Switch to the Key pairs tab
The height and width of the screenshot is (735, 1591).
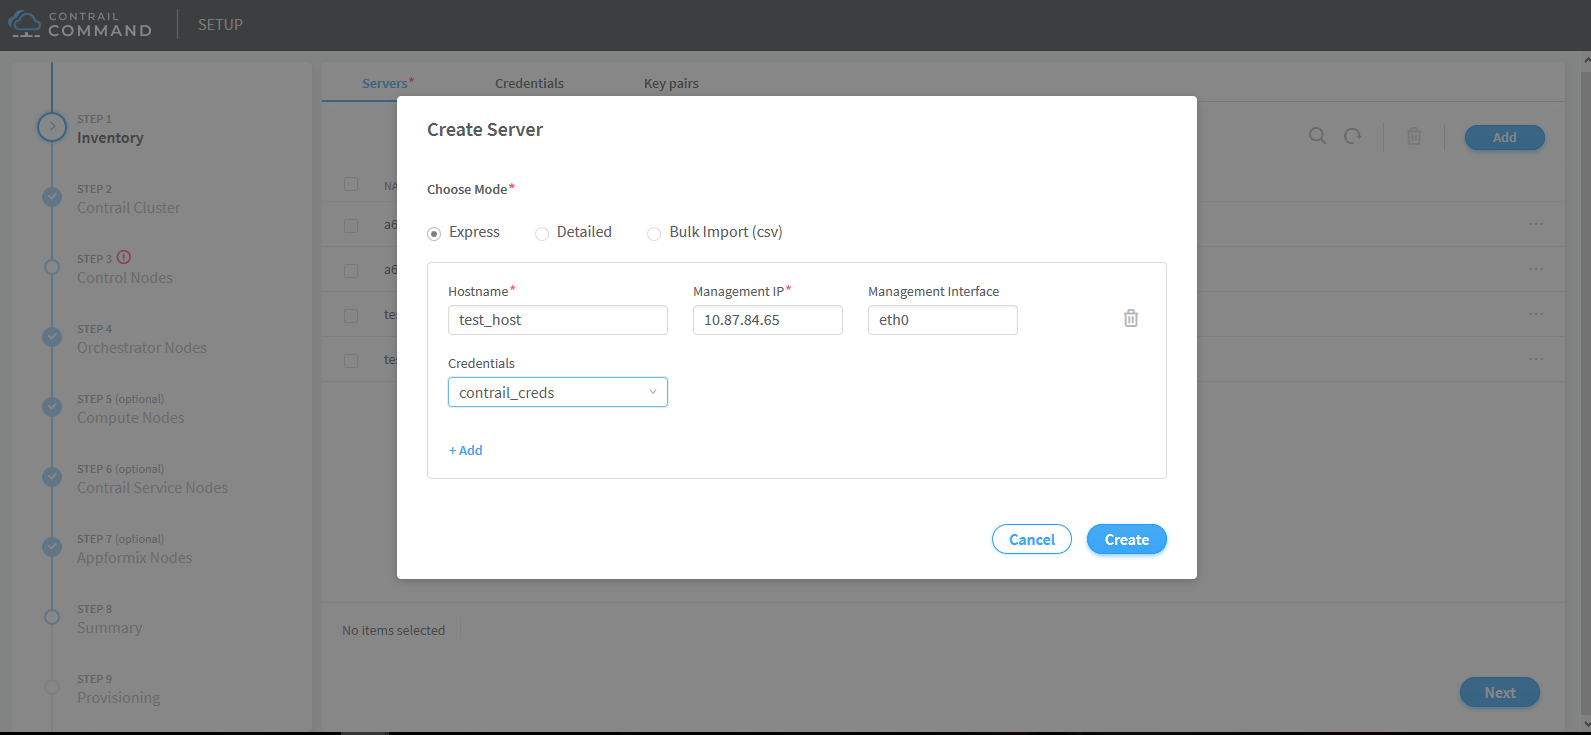(x=671, y=83)
